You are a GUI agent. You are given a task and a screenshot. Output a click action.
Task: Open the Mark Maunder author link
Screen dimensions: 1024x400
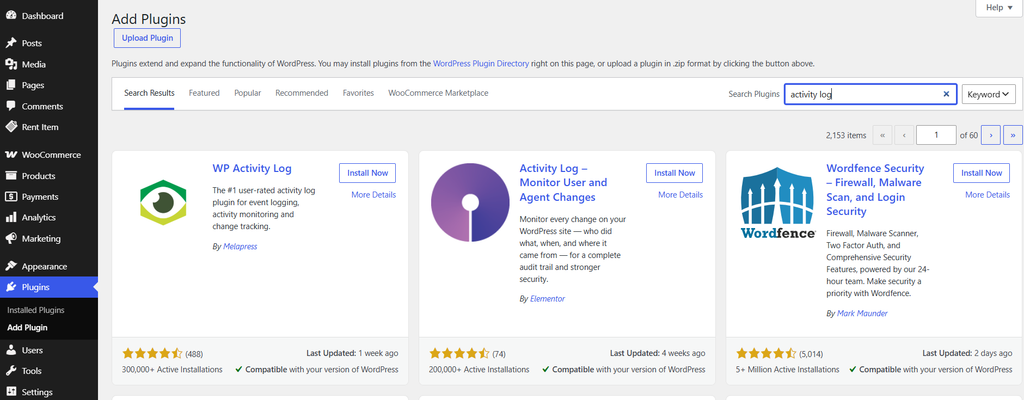point(862,313)
